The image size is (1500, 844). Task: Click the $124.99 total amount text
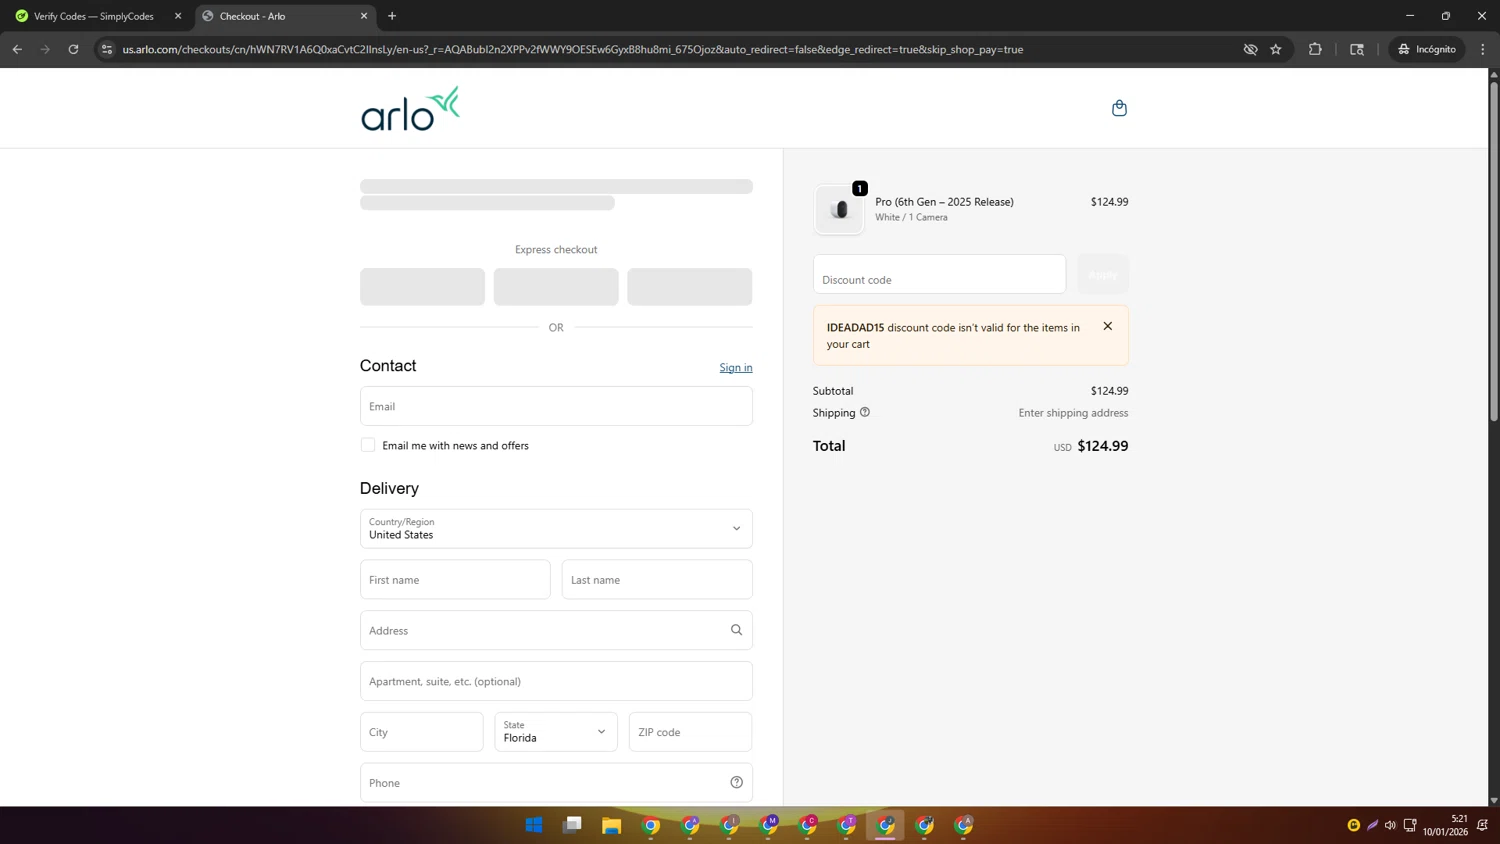1103,446
